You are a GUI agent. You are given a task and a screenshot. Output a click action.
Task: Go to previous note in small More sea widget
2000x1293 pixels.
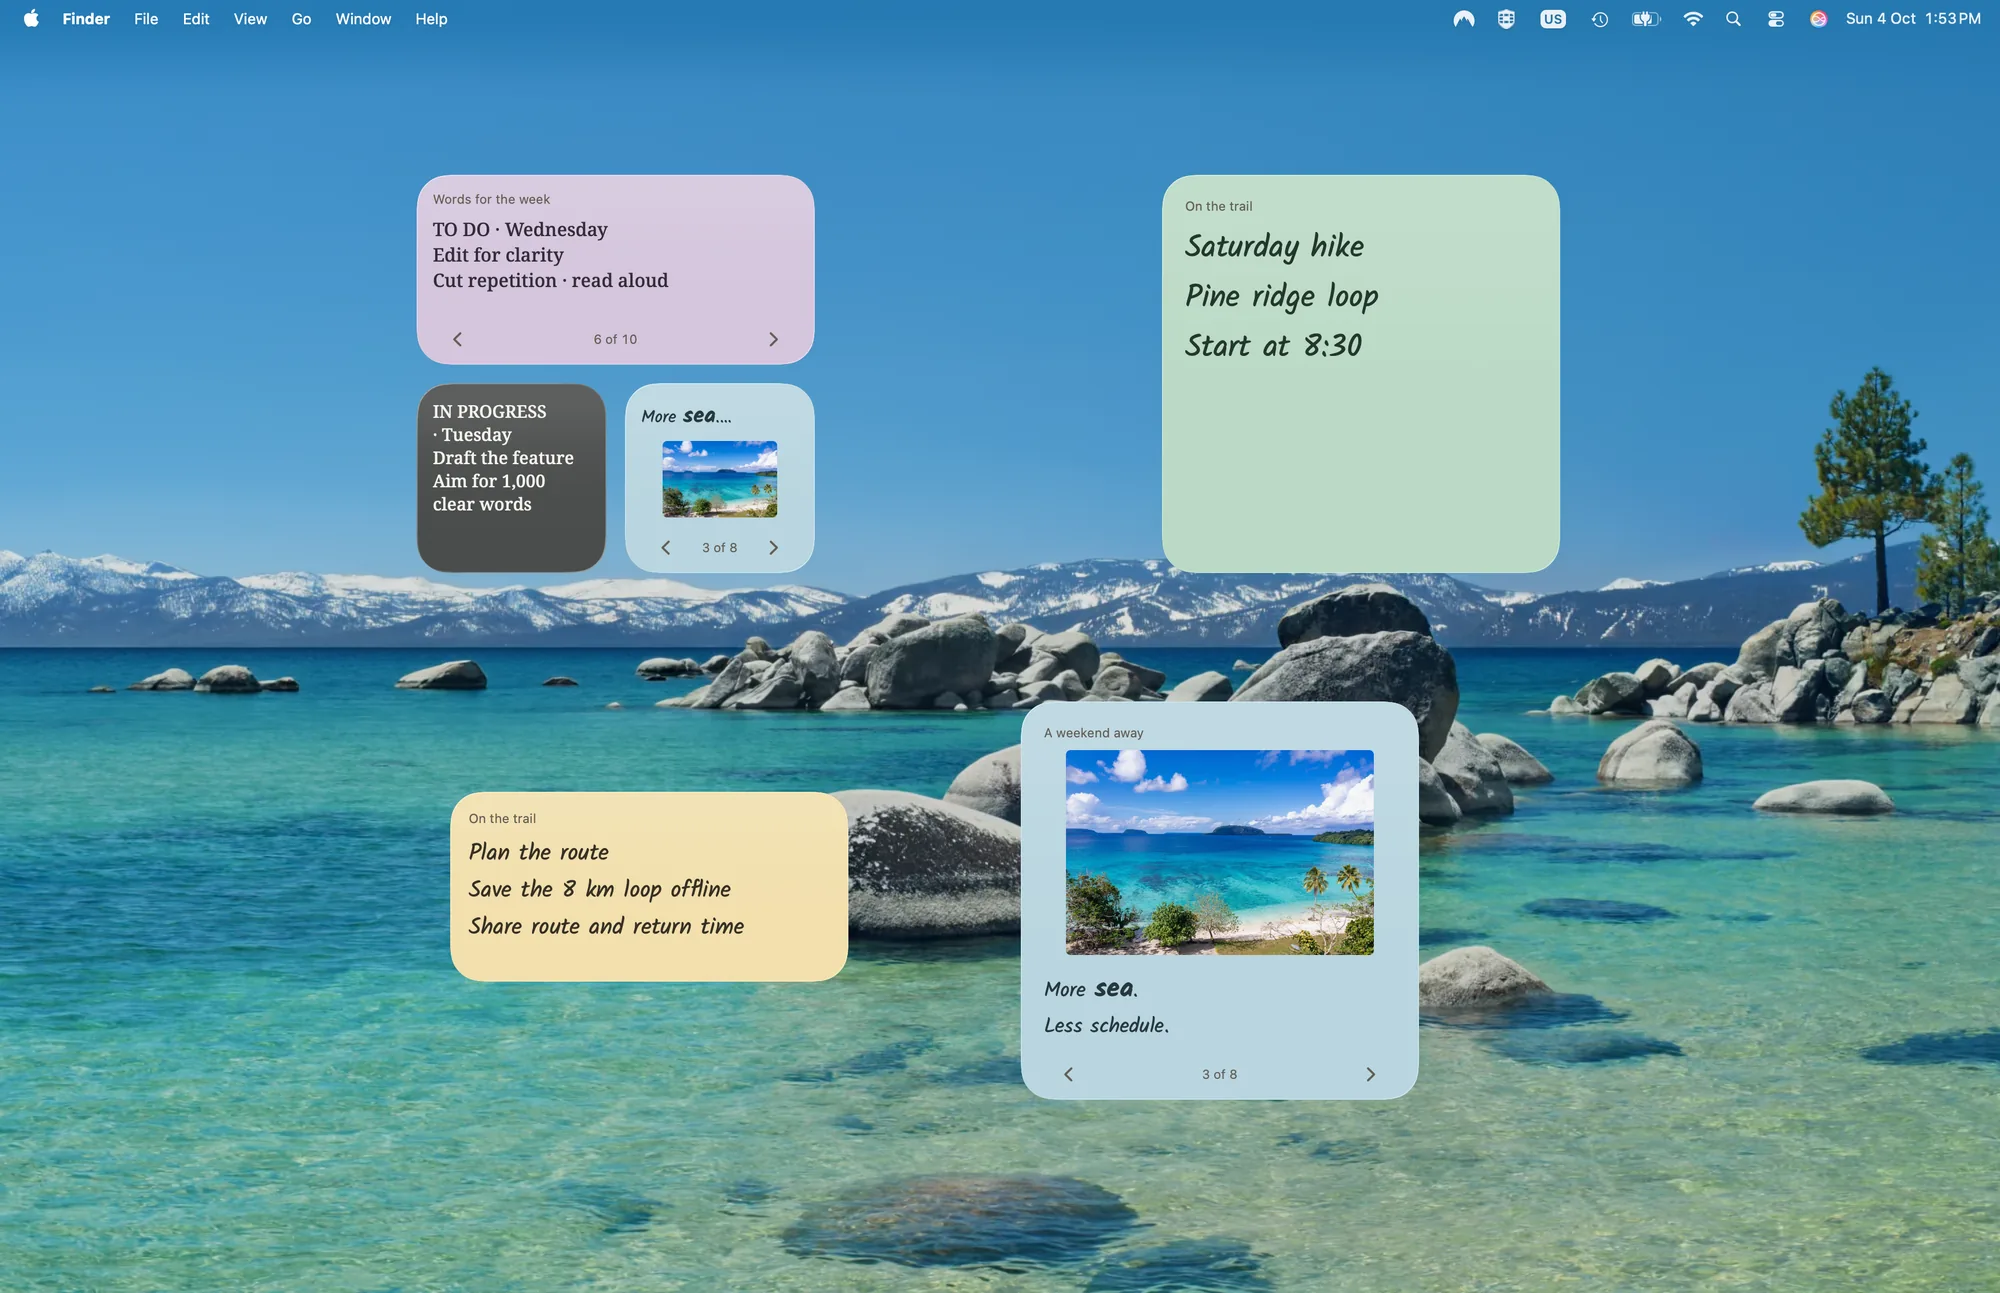coord(666,547)
